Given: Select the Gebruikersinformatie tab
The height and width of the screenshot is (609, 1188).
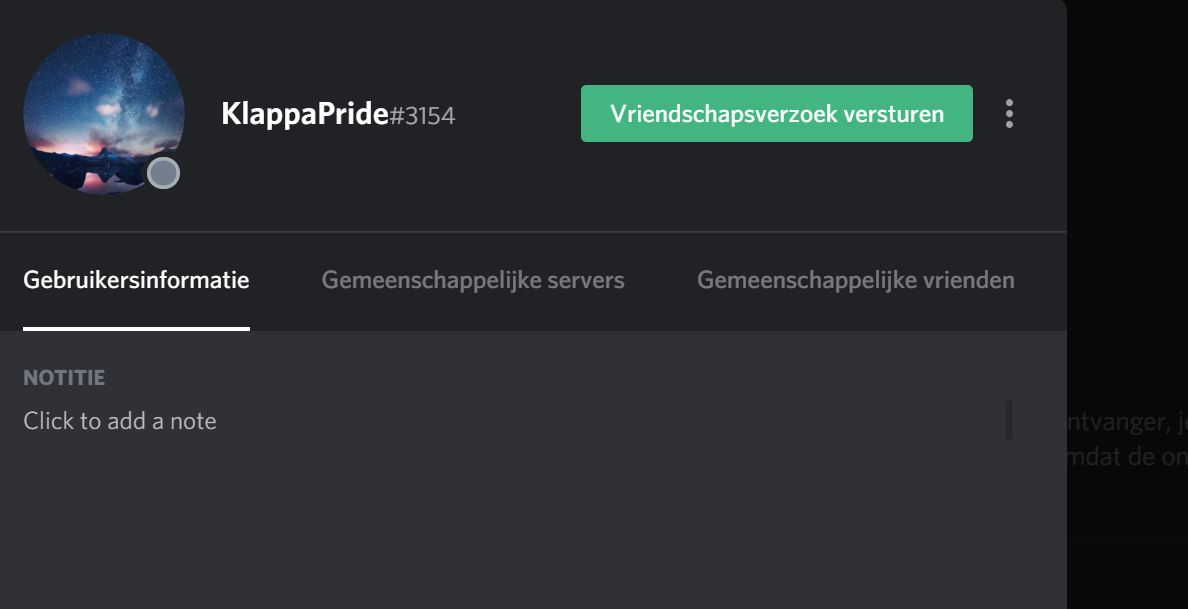Looking at the screenshot, I should click(136, 280).
